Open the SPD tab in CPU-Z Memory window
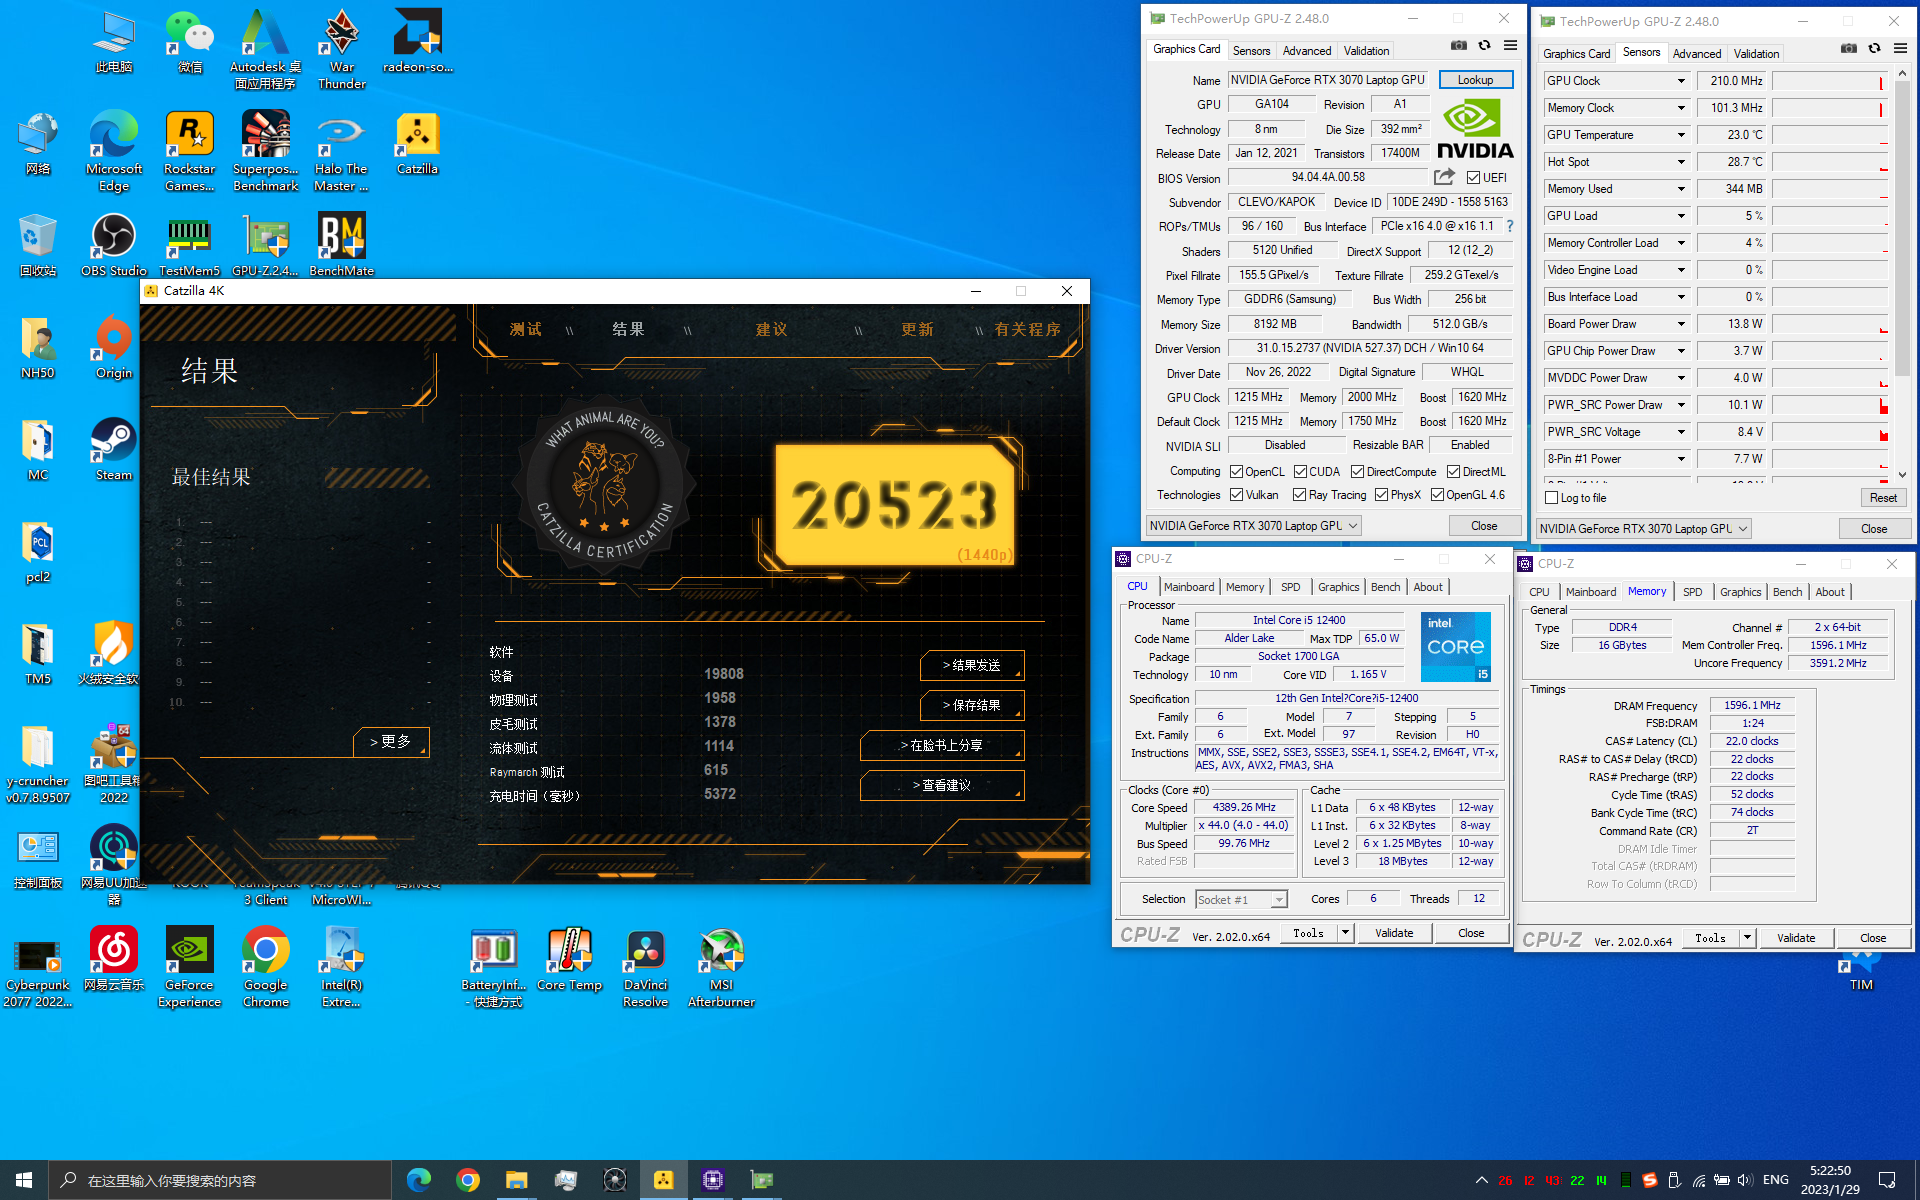 click(x=1692, y=592)
